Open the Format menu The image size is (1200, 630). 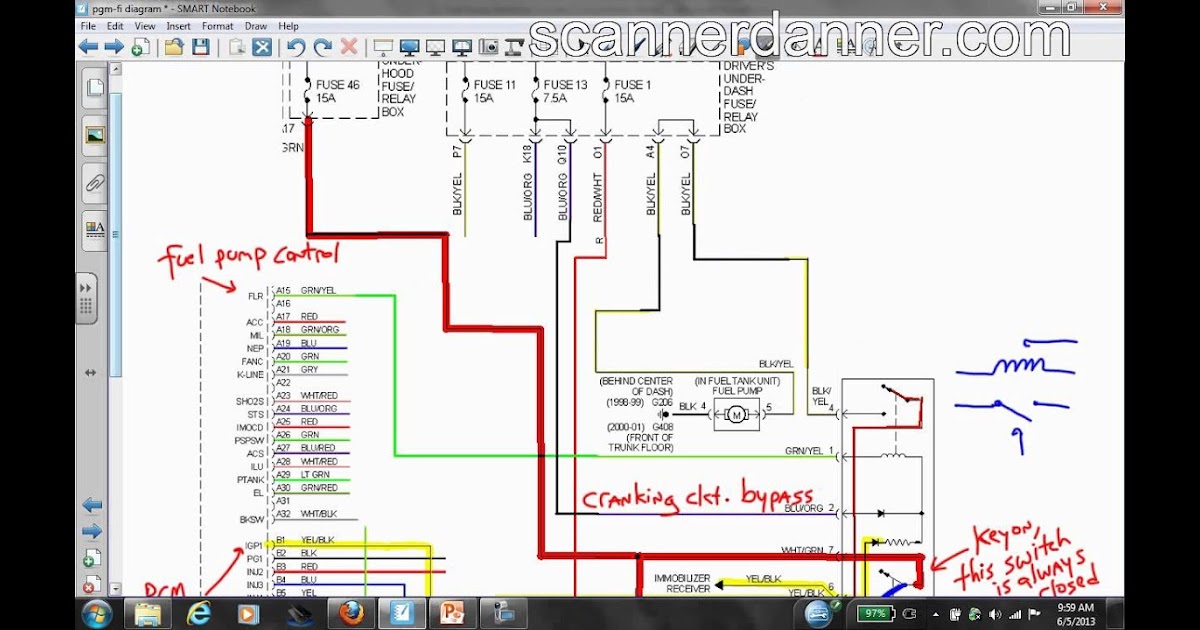pos(217,26)
